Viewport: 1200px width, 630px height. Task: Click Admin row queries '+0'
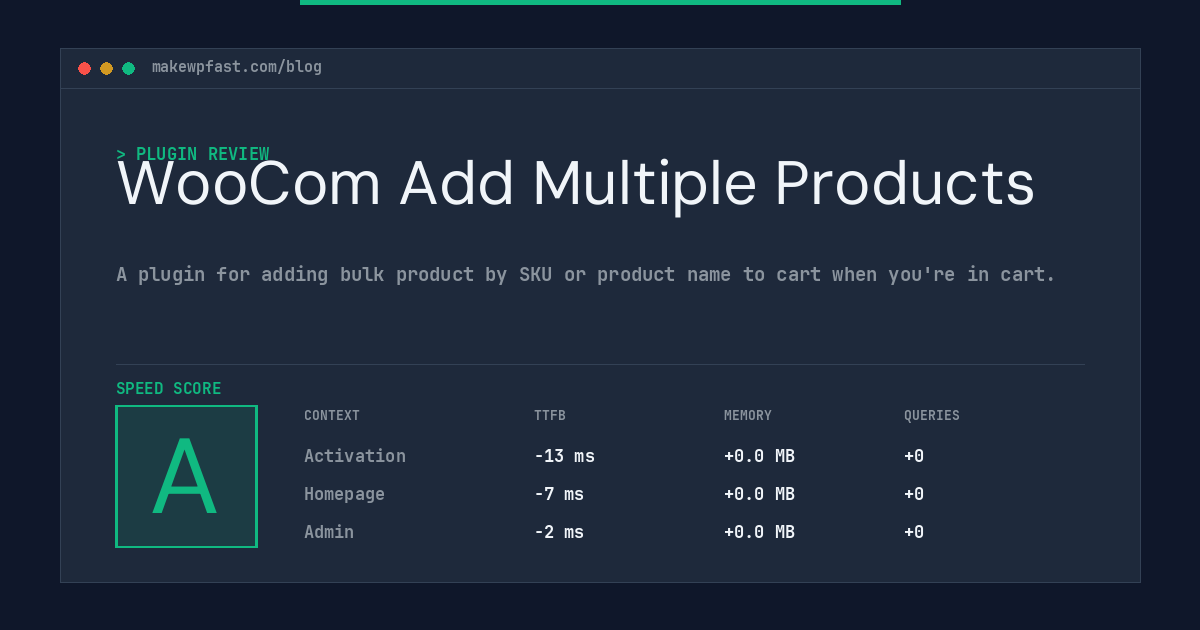[914, 532]
